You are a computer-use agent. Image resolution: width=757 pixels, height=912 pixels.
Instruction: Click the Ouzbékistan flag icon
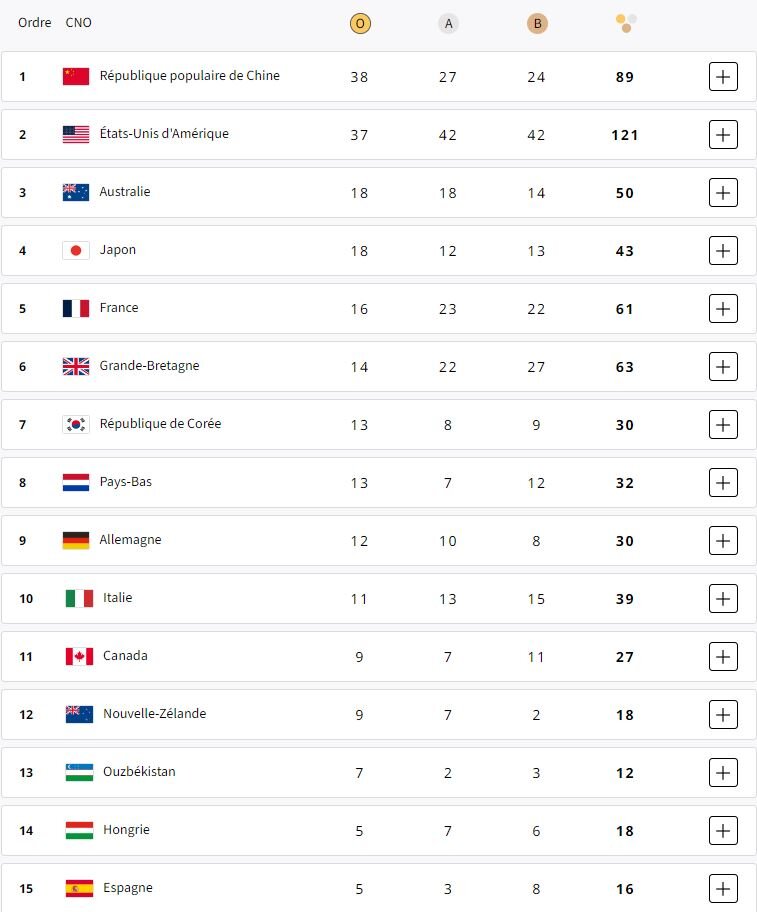pyautogui.click(x=79, y=772)
